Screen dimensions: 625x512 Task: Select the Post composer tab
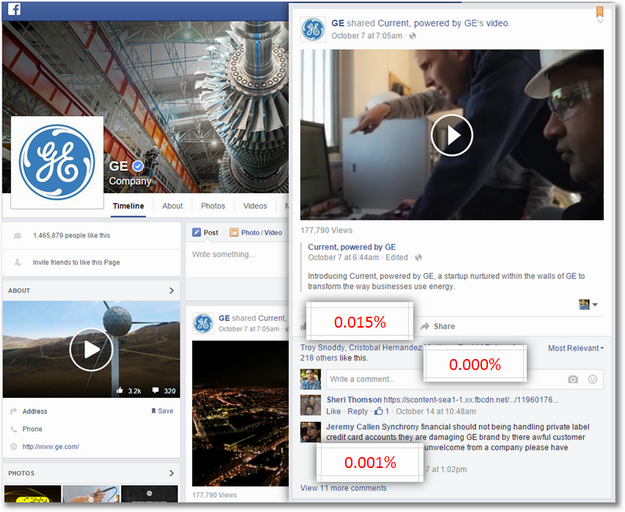tap(205, 232)
